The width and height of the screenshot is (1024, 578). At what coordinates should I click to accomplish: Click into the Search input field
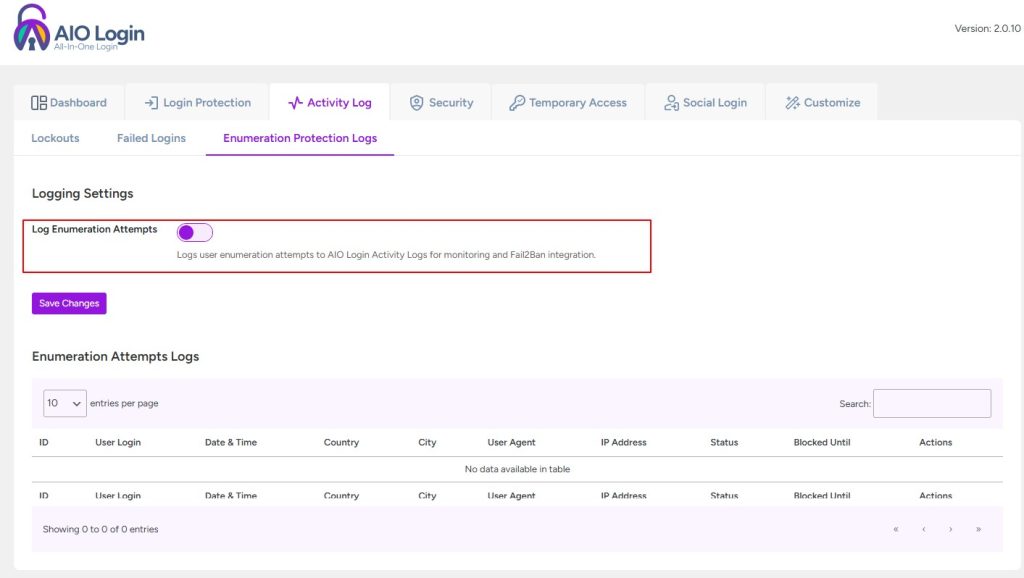[x=932, y=403]
